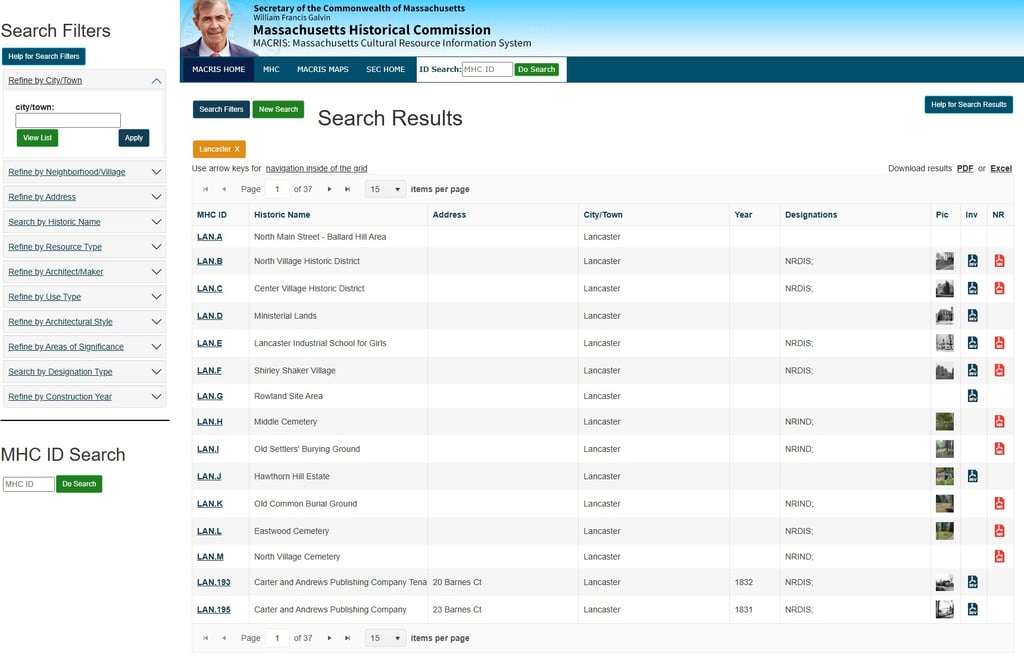The height and width of the screenshot is (660, 1024).
Task: Download results as Excel
Action: pos(1001,168)
